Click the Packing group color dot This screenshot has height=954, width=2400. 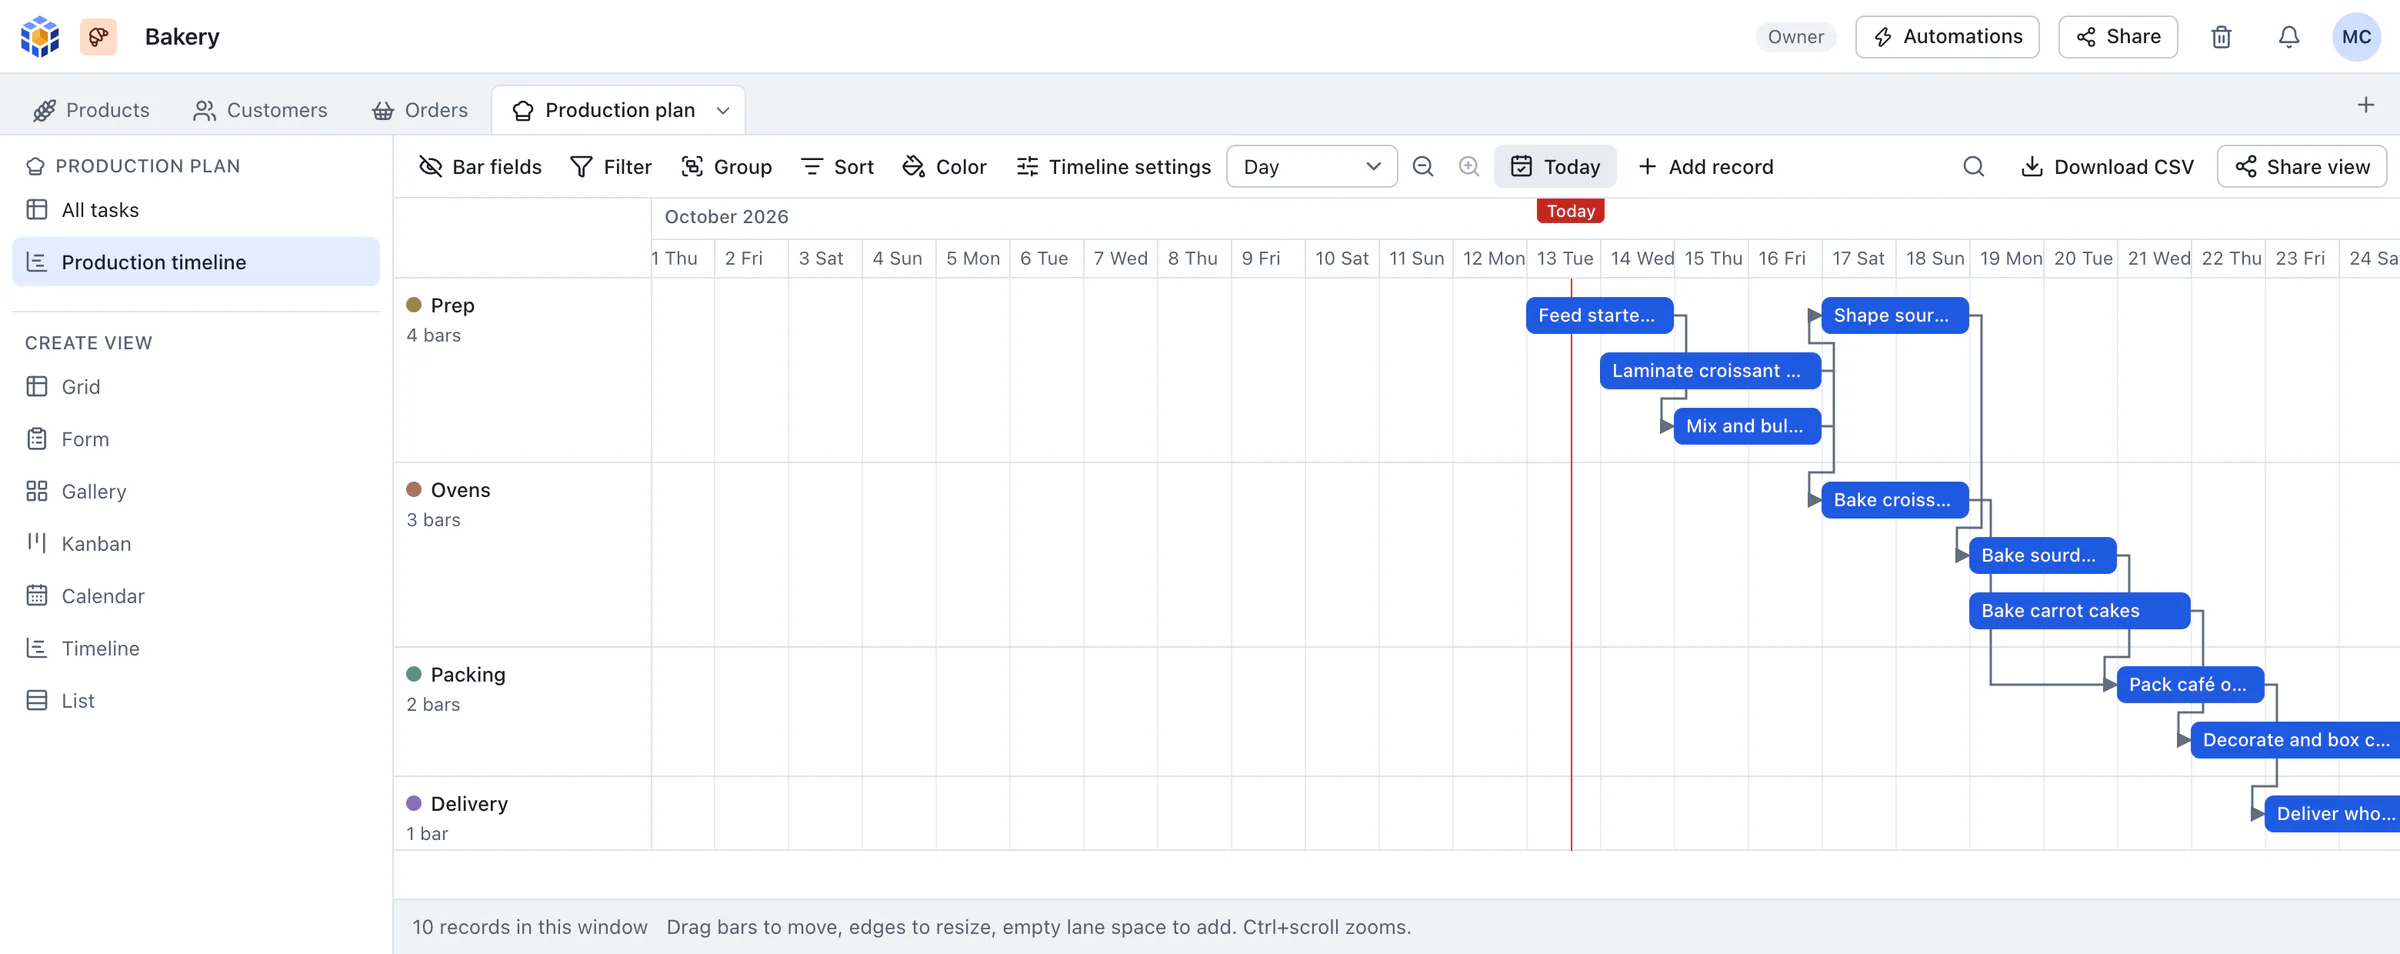pos(414,674)
